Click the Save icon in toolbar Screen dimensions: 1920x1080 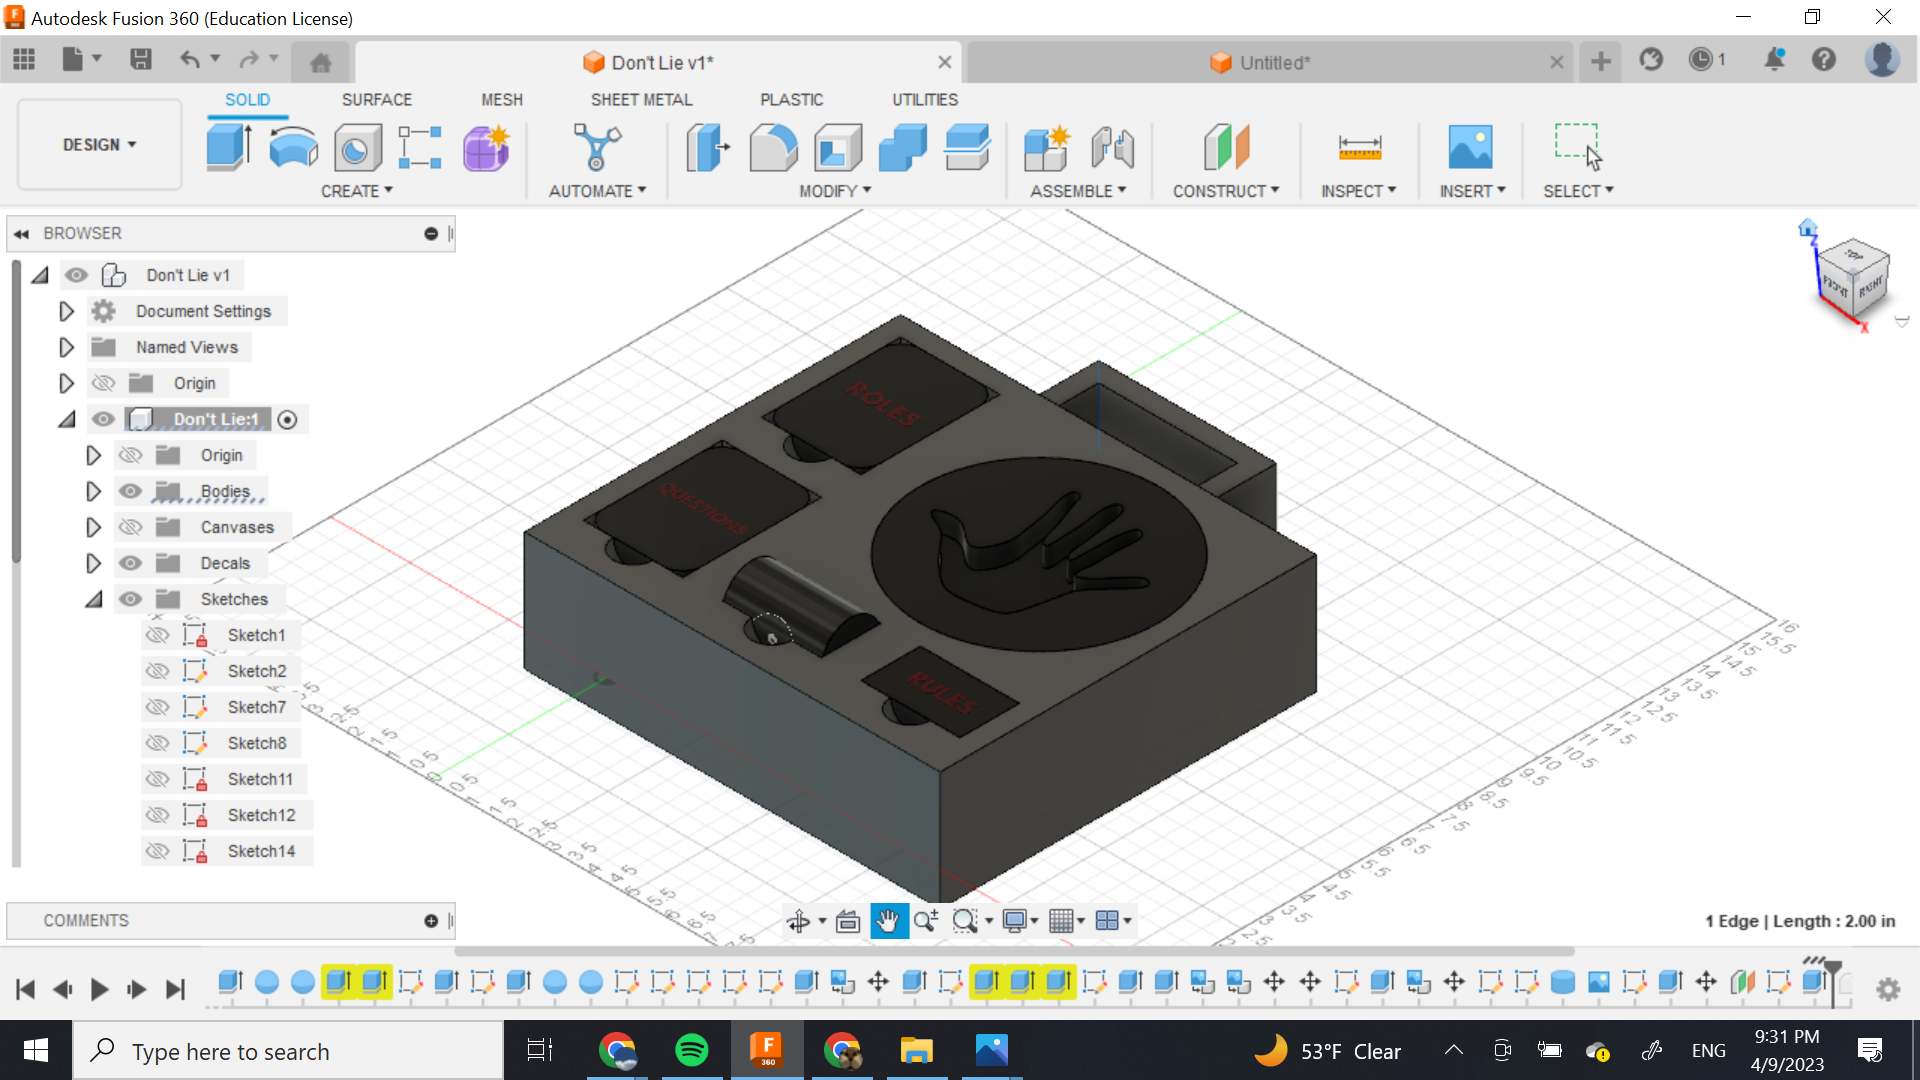pyautogui.click(x=141, y=60)
